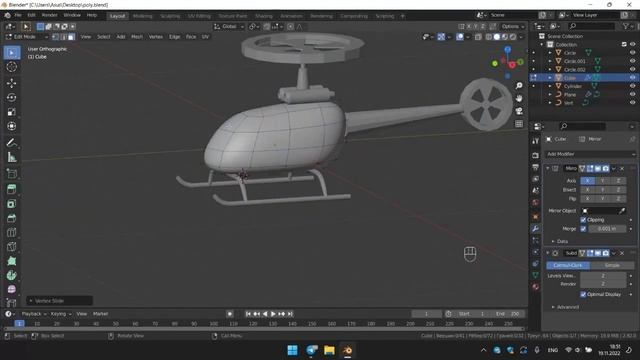Select the Spin tool
Image resolution: width=640 pixels, height=360 pixels.
click(x=11, y=276)
